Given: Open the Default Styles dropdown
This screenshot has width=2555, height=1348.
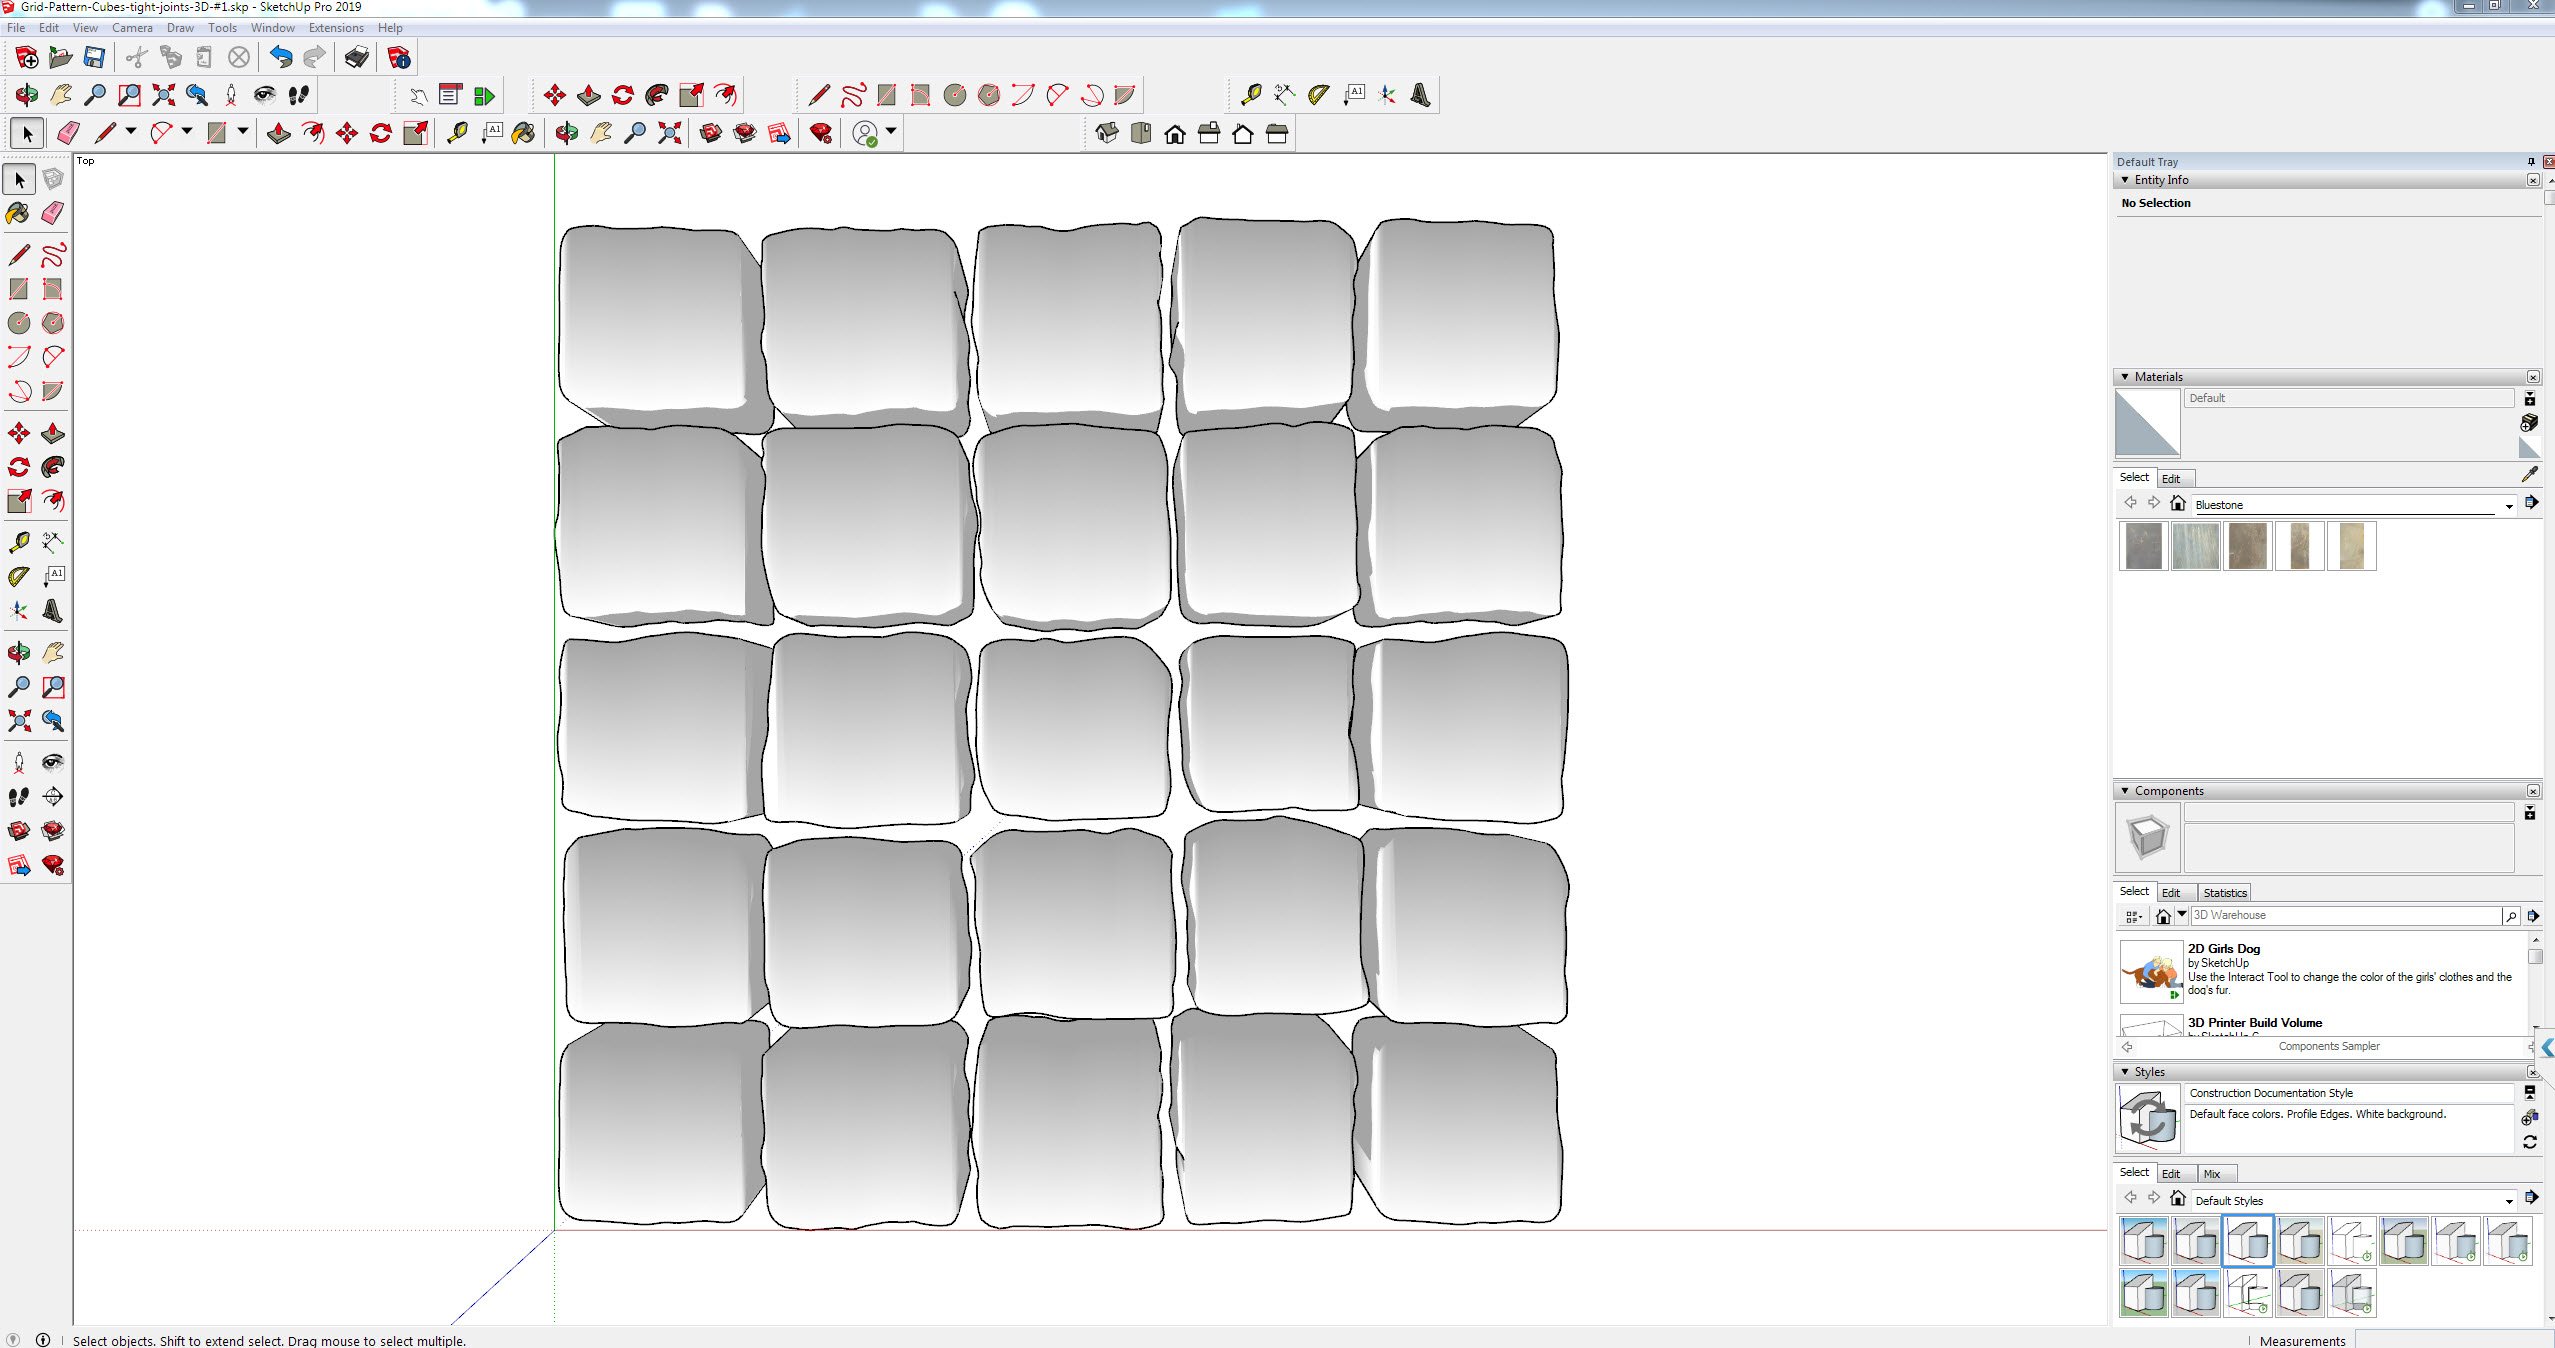Looking at the screenshot, I should click(x=2507, y=1200).
